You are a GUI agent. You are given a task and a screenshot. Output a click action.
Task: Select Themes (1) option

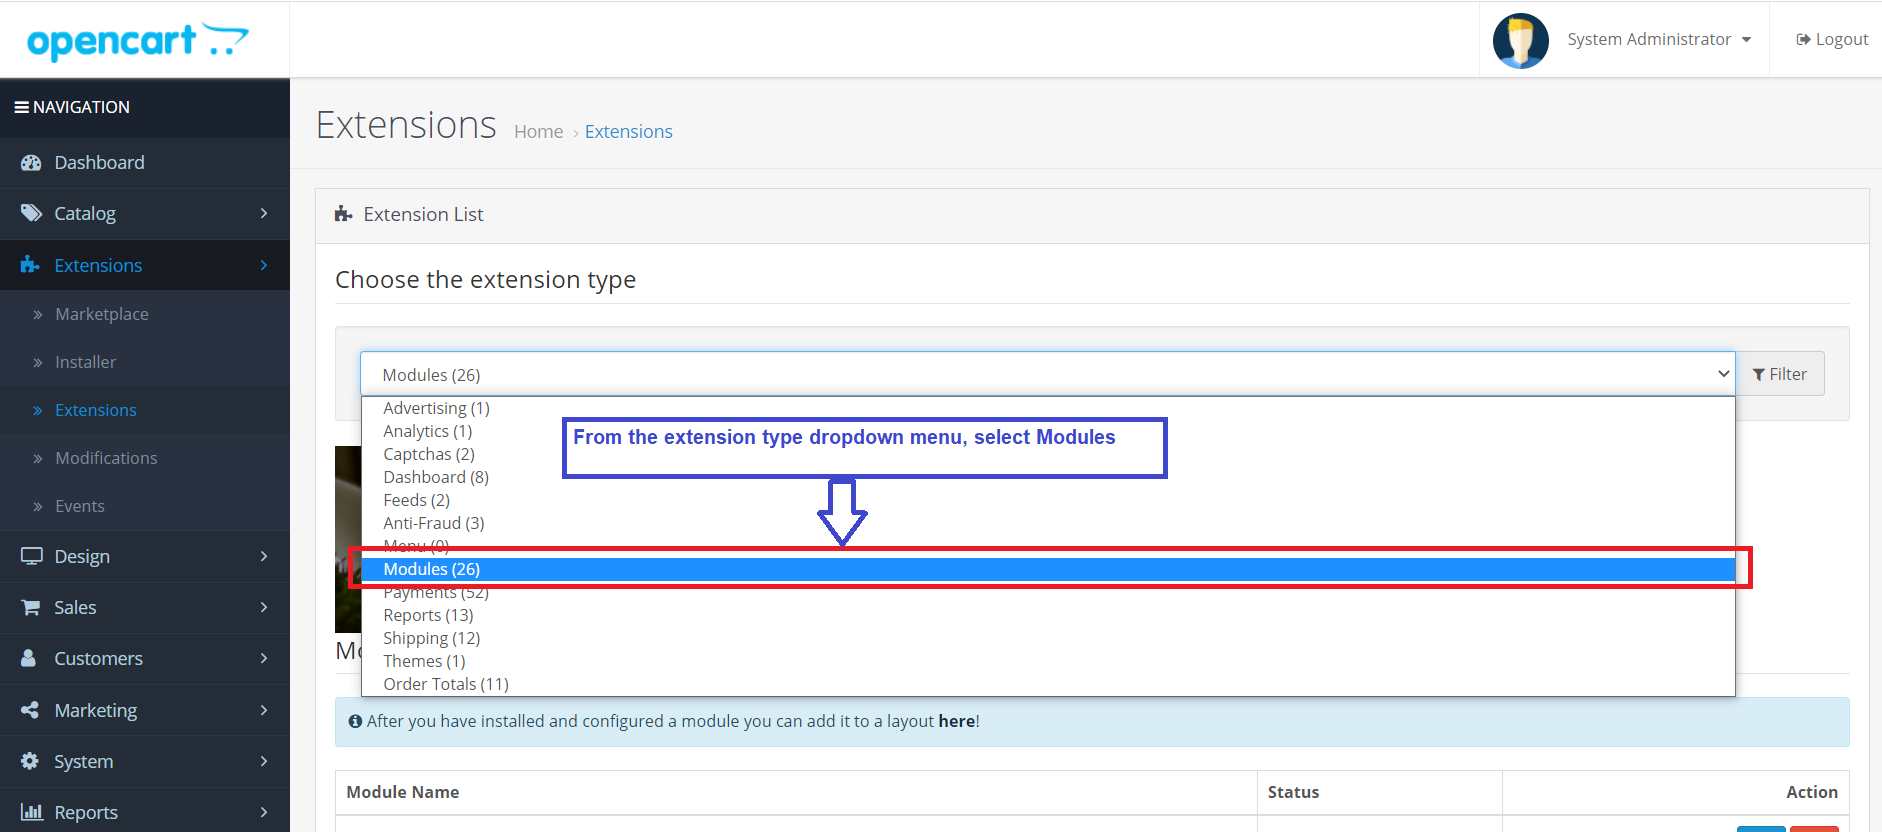pos(1048,661)
